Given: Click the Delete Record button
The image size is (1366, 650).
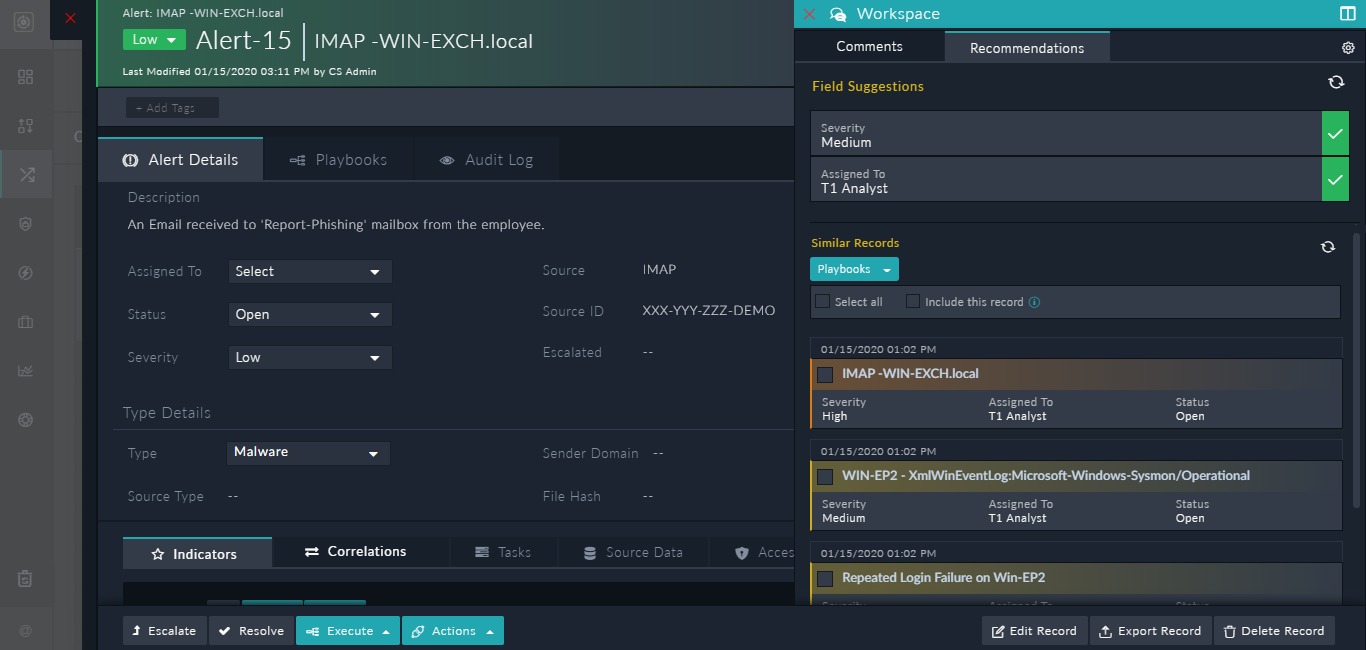Looking at the screenshot, I should 1274,631.
